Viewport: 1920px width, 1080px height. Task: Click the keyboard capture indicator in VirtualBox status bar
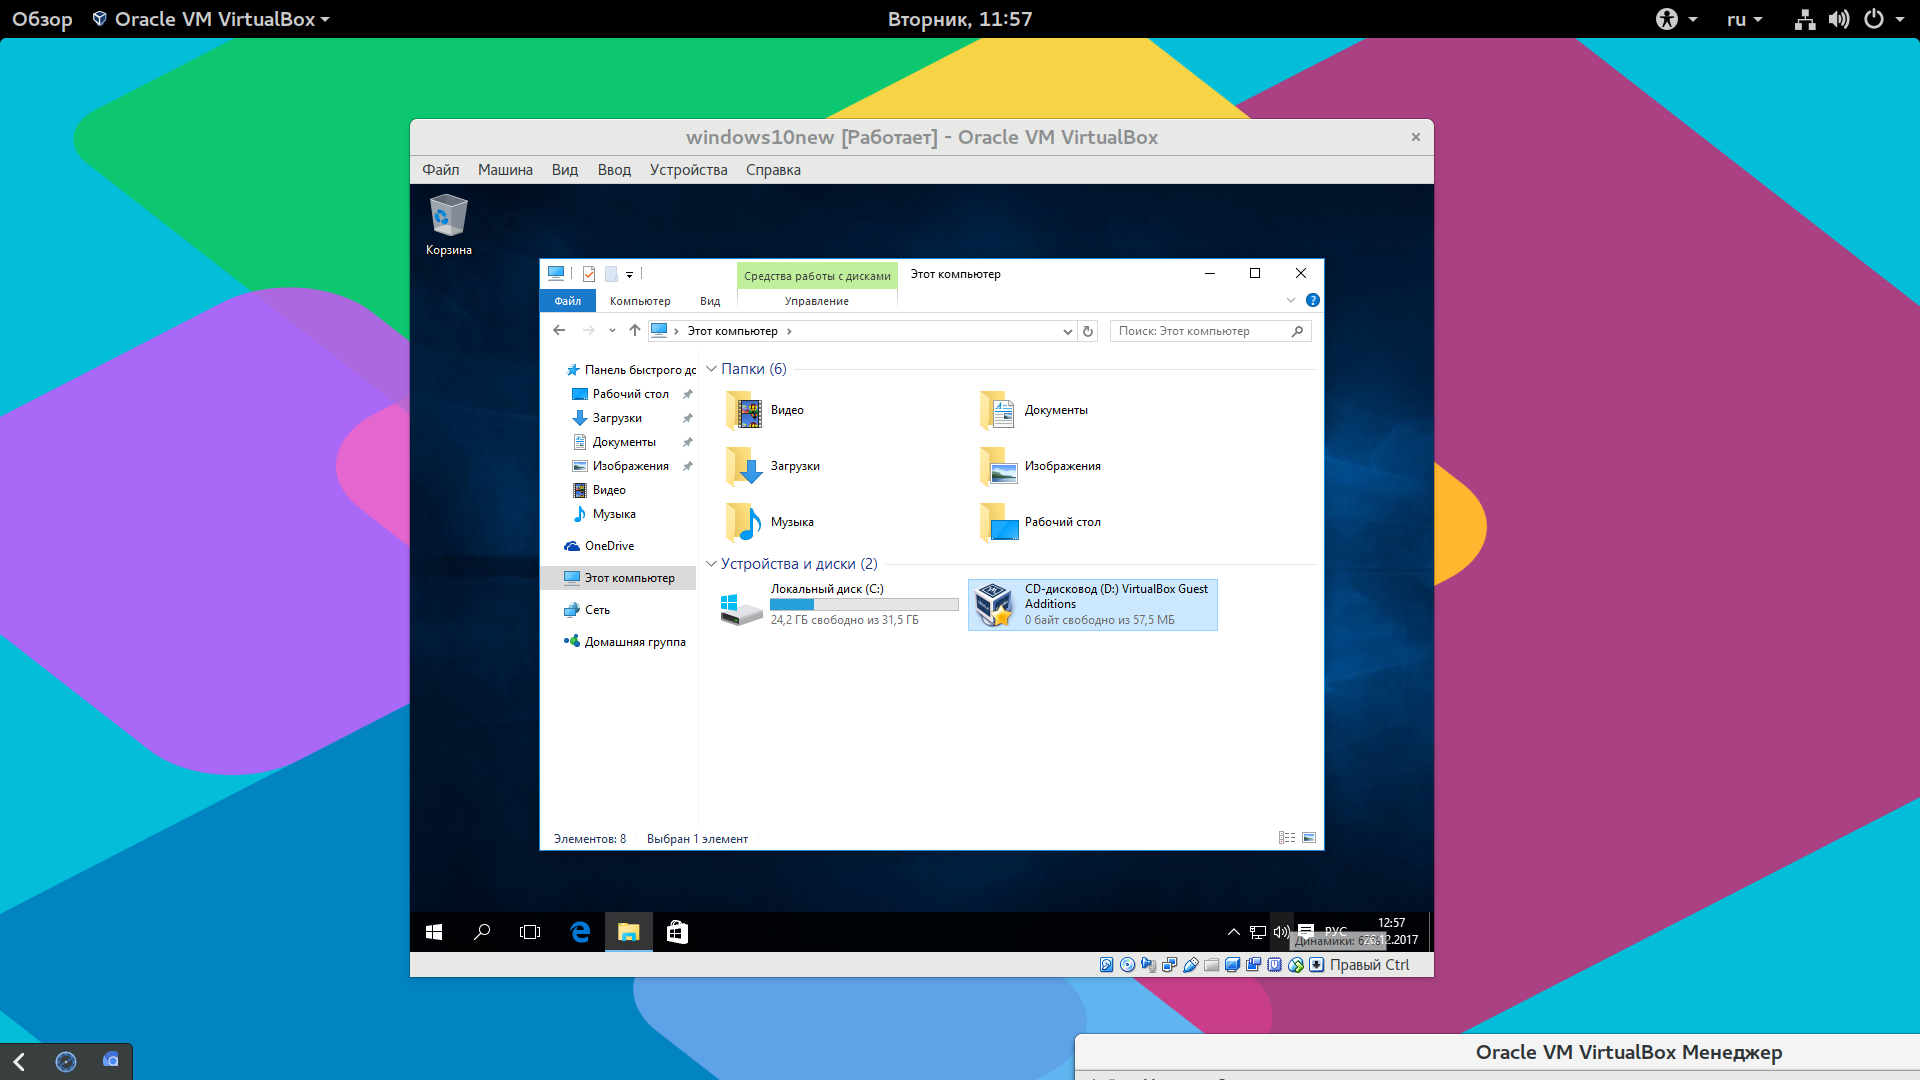(x=1317, y=965)
